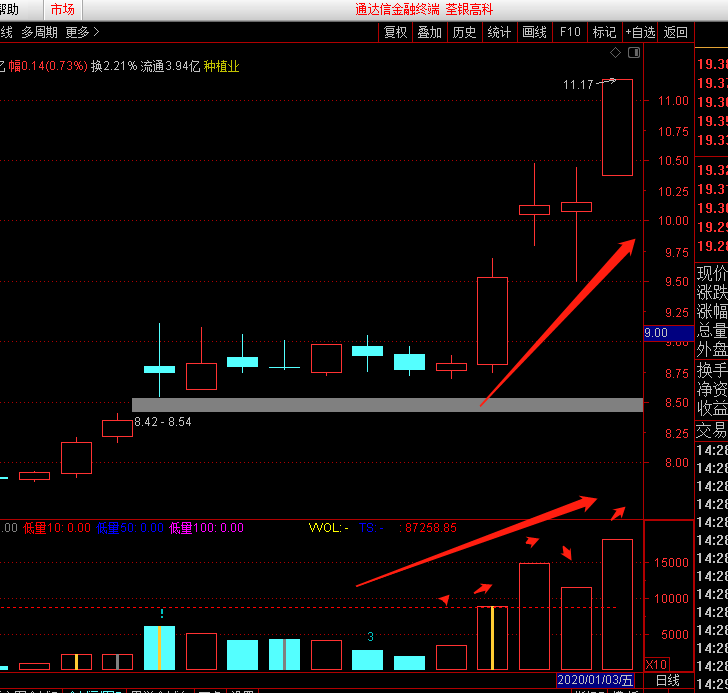The image size is (728, 693).
Task: Add stock via +自选 button
Action: 640,32
